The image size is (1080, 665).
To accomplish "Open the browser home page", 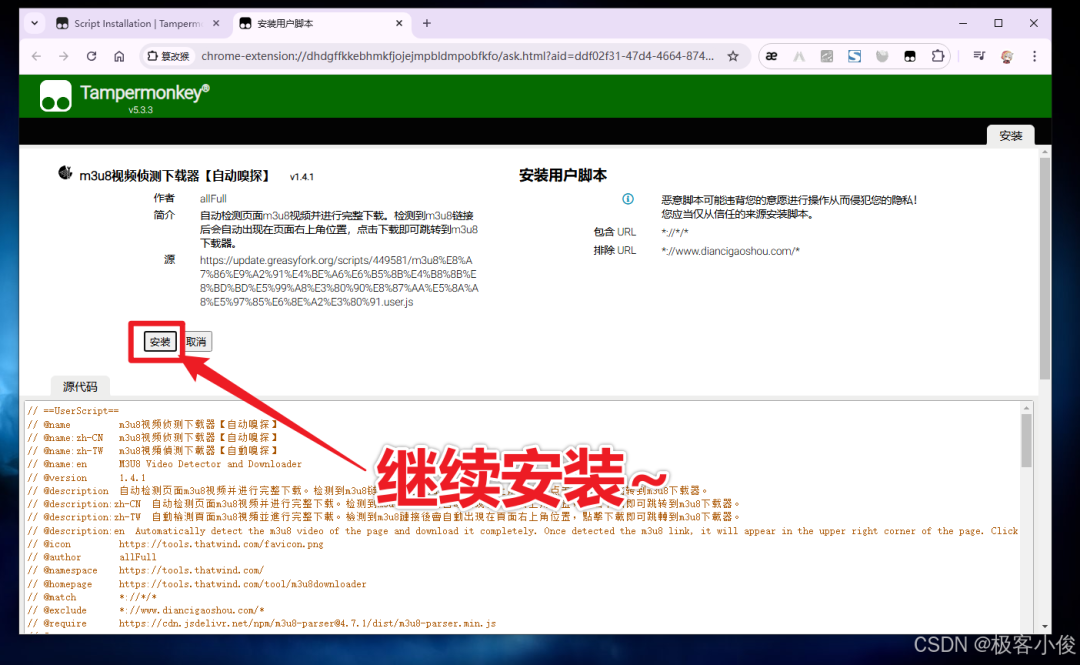I will point(119,57).
